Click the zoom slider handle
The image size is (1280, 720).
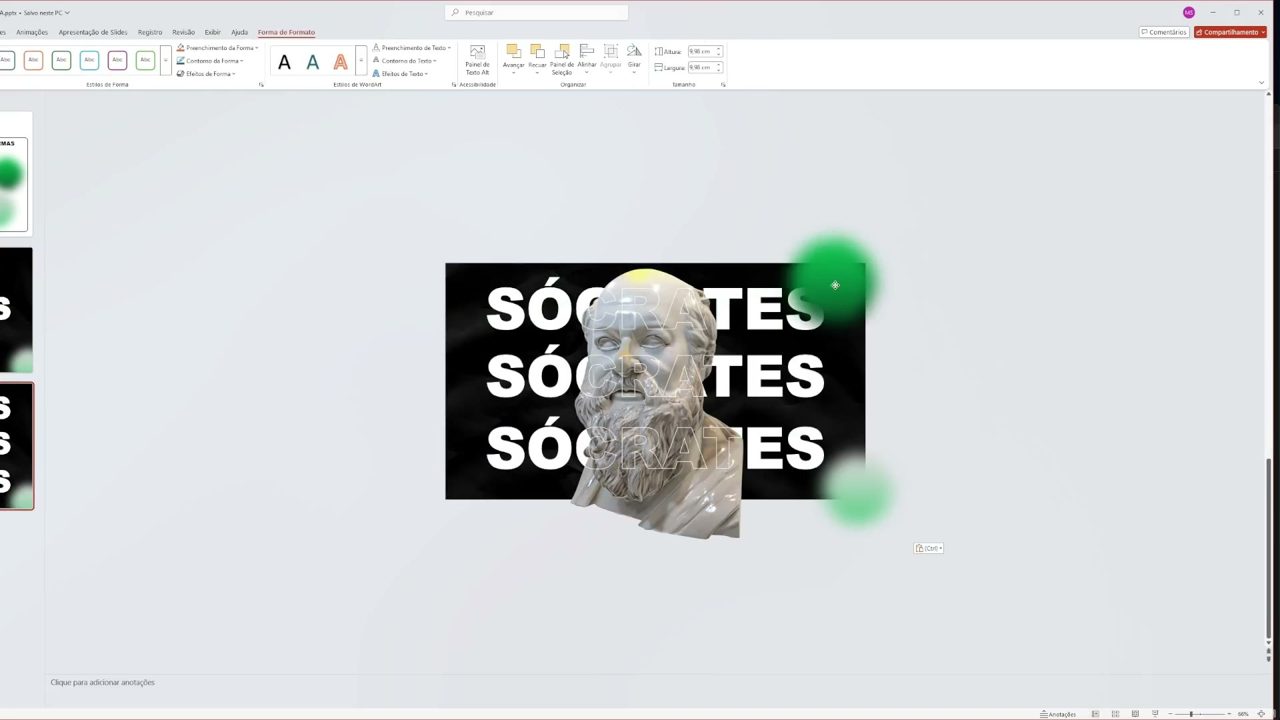pyautogui.click(x=1191, y=714)
